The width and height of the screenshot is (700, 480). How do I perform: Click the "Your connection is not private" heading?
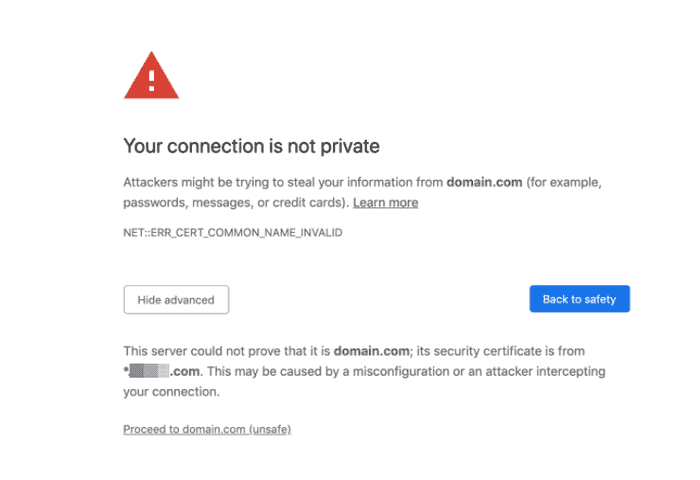pyautogui.click(x=251, y=146)
